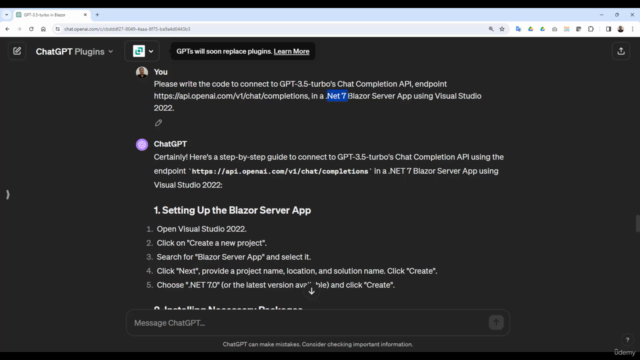
Task: Toggle the browser side panel icon
Action: [x=608, y=29]
